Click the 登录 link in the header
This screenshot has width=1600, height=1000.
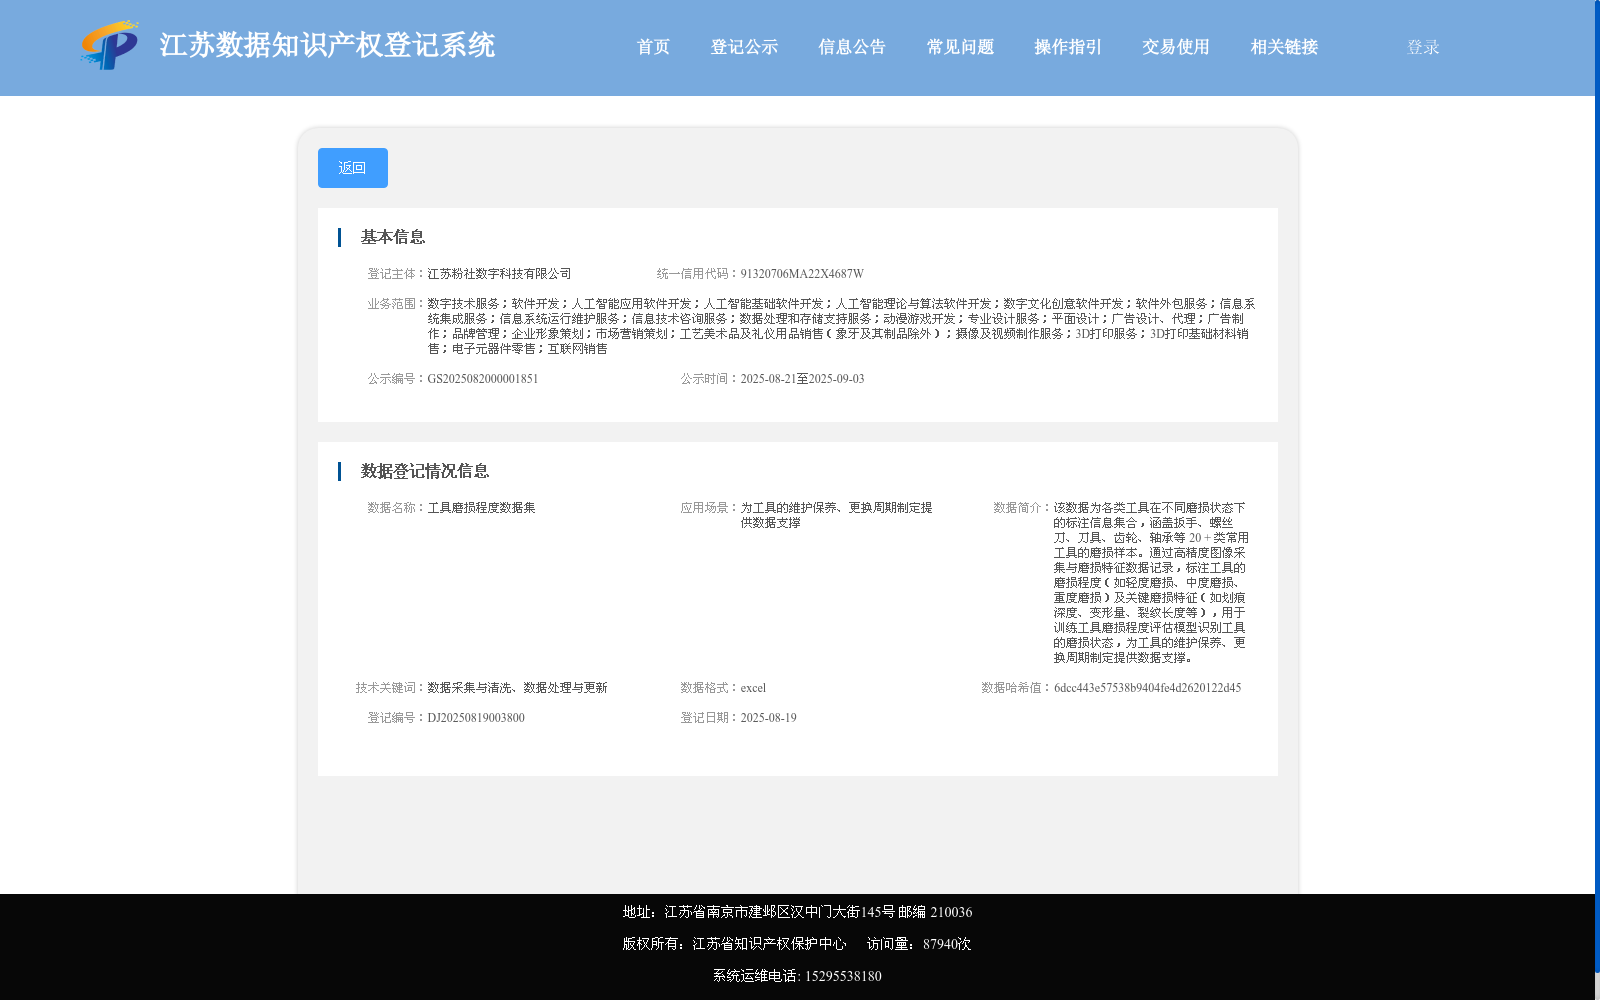pos(1423,47)
